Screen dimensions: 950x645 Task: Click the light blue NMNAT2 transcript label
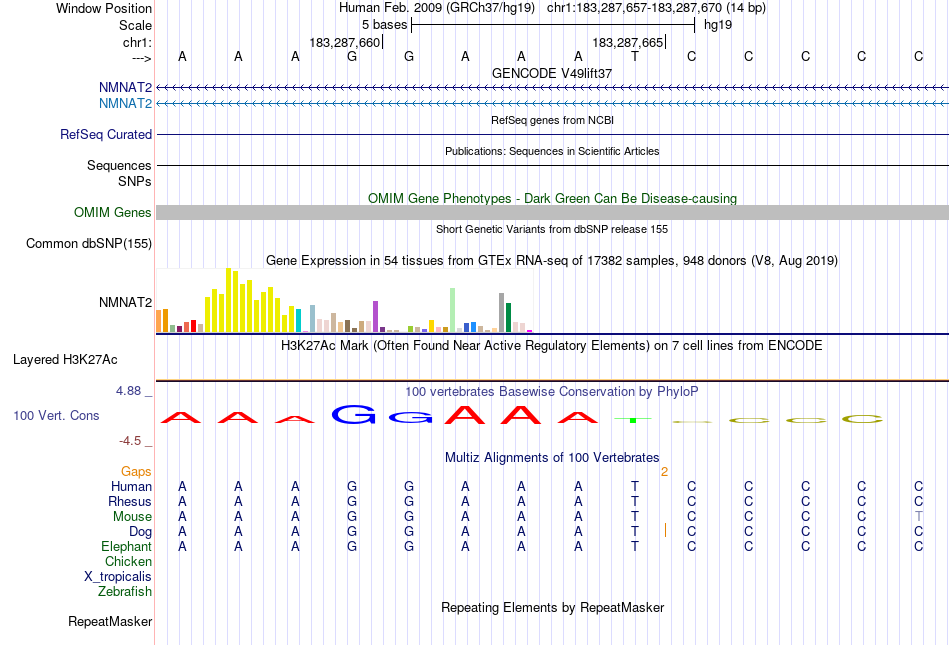125,104
